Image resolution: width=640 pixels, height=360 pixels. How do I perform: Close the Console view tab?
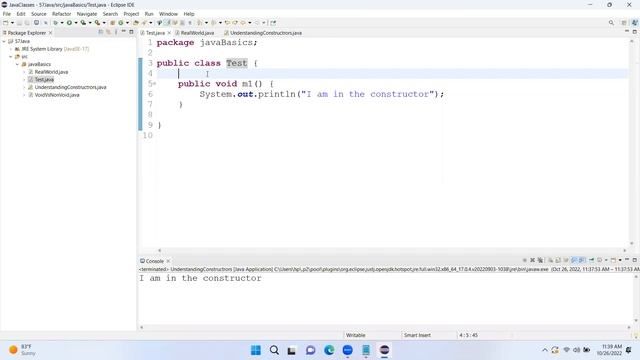(168, 261)
